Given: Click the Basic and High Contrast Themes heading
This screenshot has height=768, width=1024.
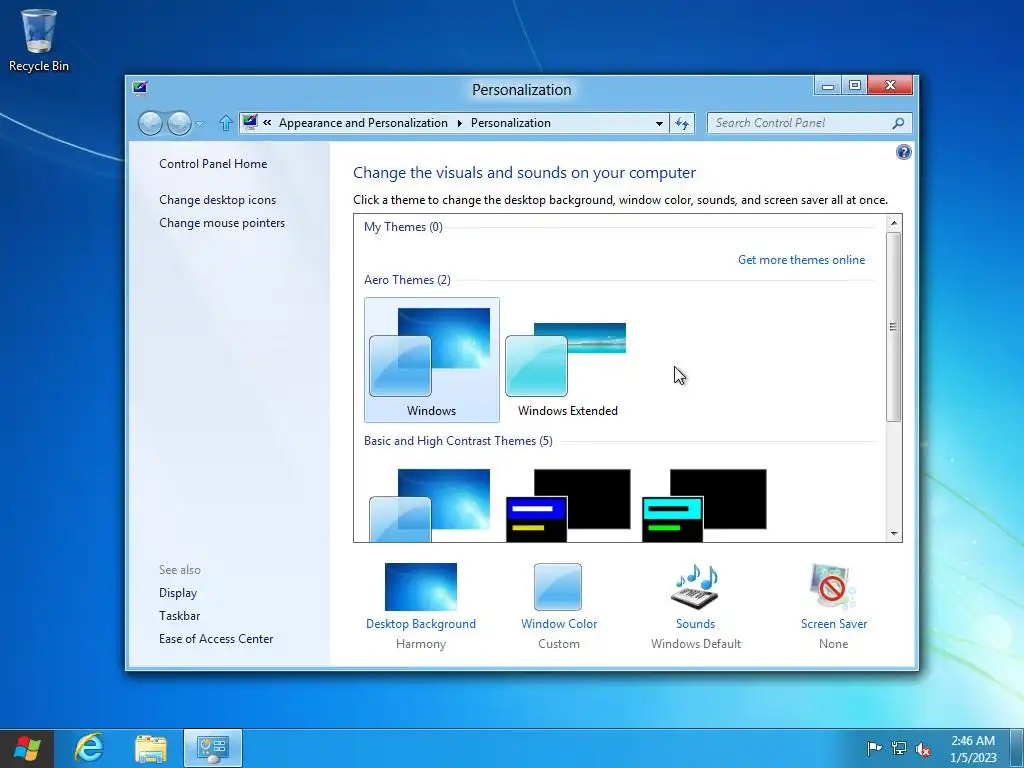Looking at the screenshot, I should point(458,441).
